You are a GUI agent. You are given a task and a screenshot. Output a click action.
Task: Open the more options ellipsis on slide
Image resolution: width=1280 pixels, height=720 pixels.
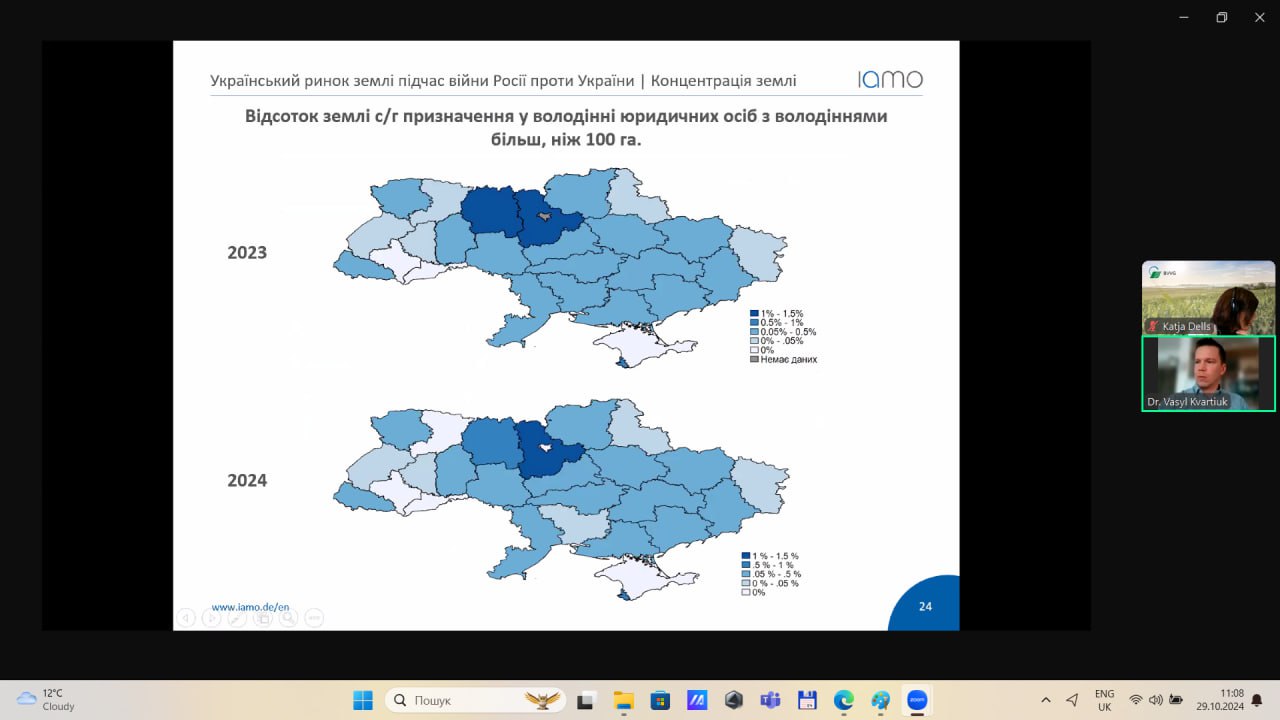pos(314,618)
